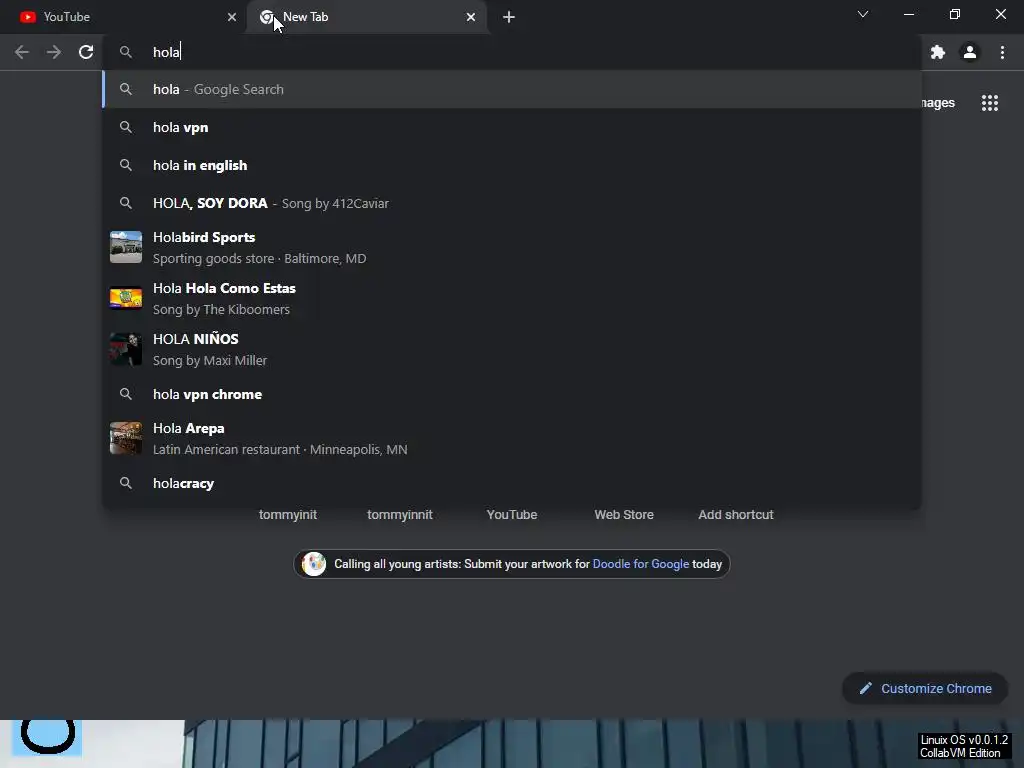Click the address bar containing hola
This screenshot has height=768, width=1024.
coord(512,52)
